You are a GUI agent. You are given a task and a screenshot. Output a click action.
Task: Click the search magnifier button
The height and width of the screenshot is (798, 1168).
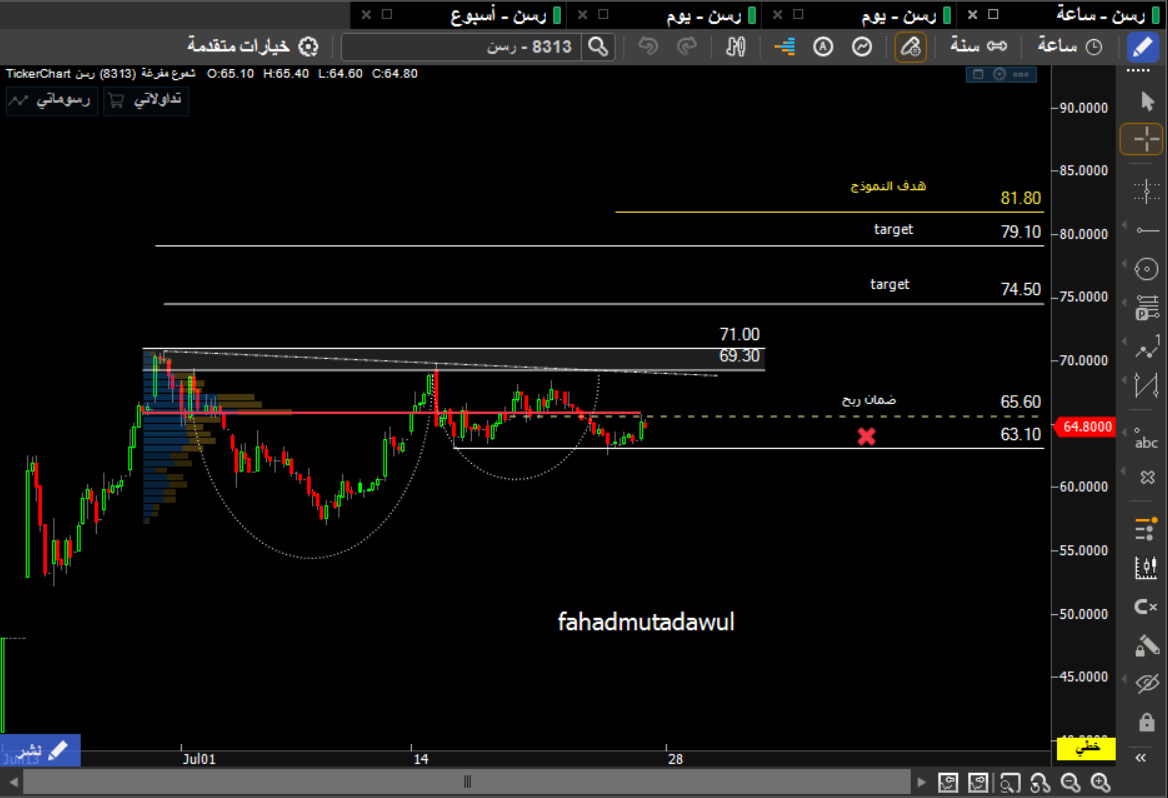coord(598,47)
